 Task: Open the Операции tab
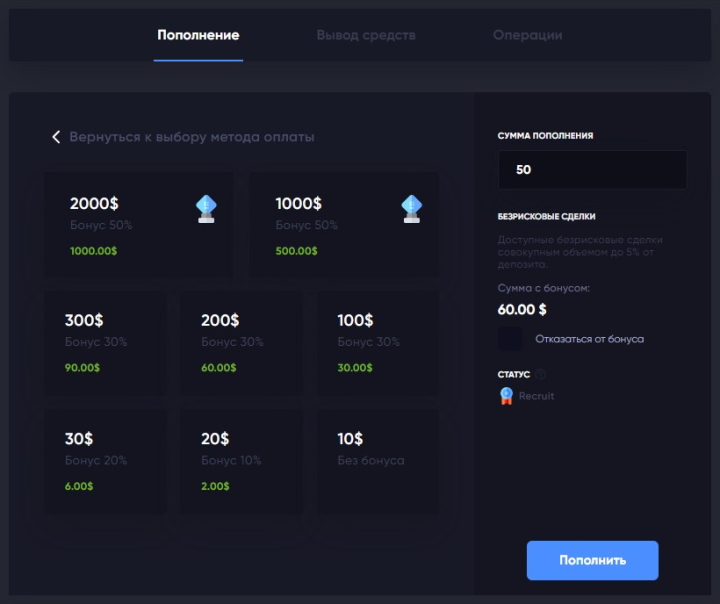click(x=527, y=35)
